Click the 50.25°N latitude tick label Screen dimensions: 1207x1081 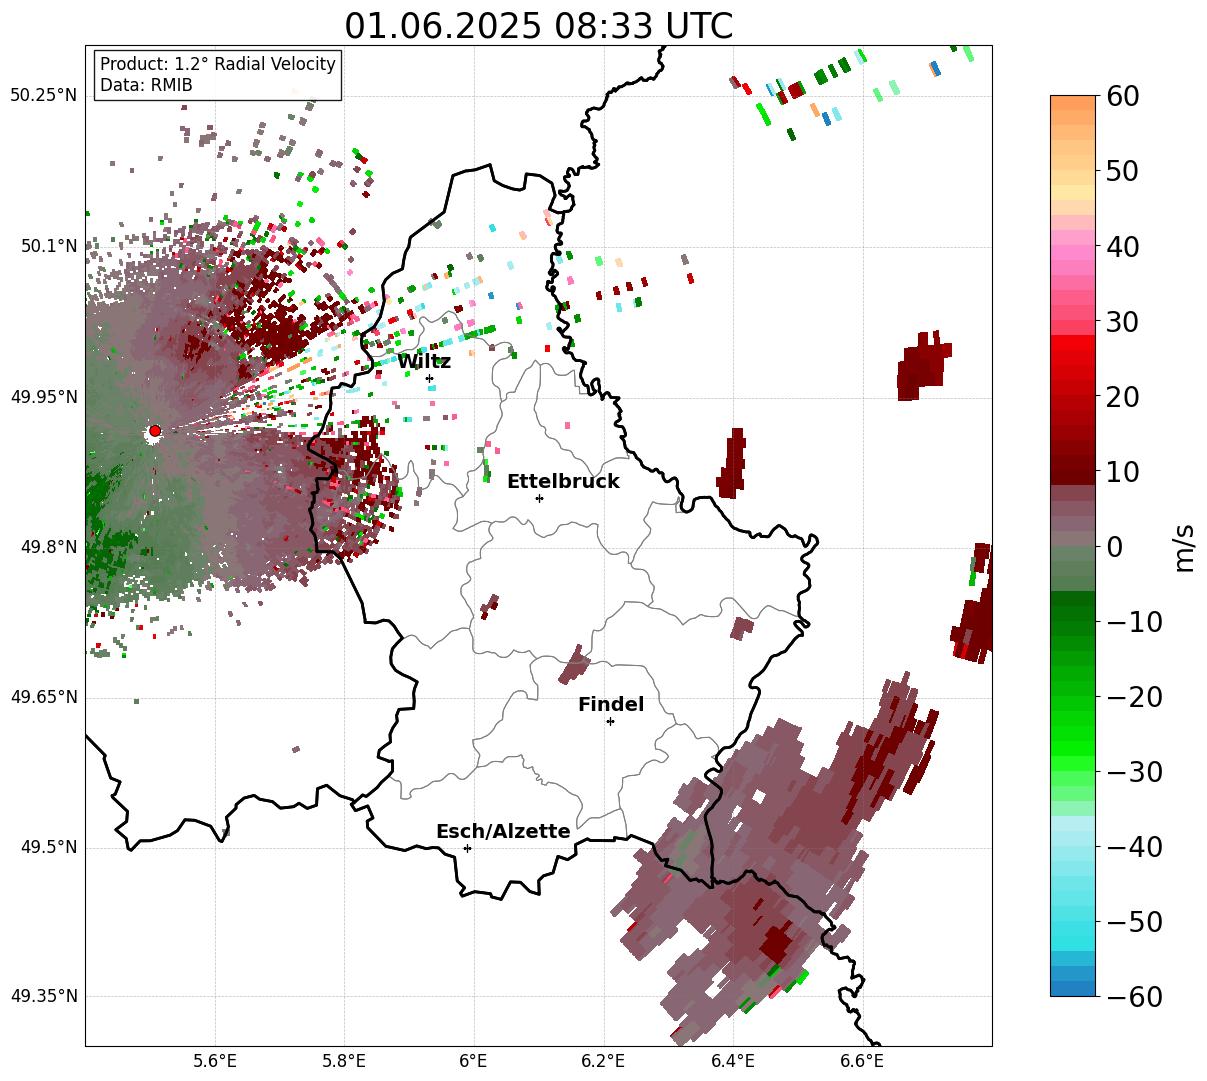(43, 95)
